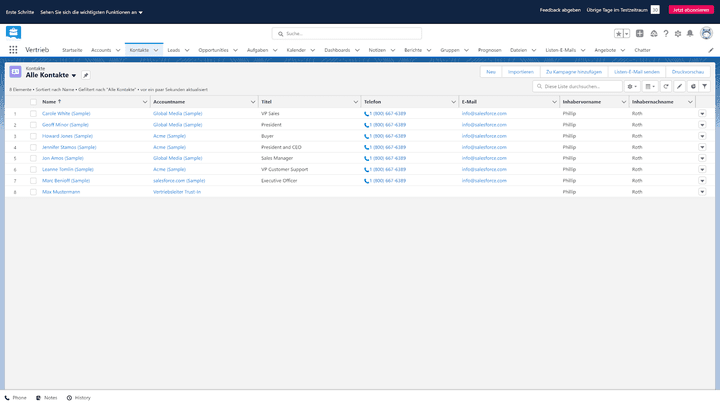This screenshot has height=405, width=720.
Task: Expand the Alle Kontakte list view dropdown
Action: coord(74,76)
